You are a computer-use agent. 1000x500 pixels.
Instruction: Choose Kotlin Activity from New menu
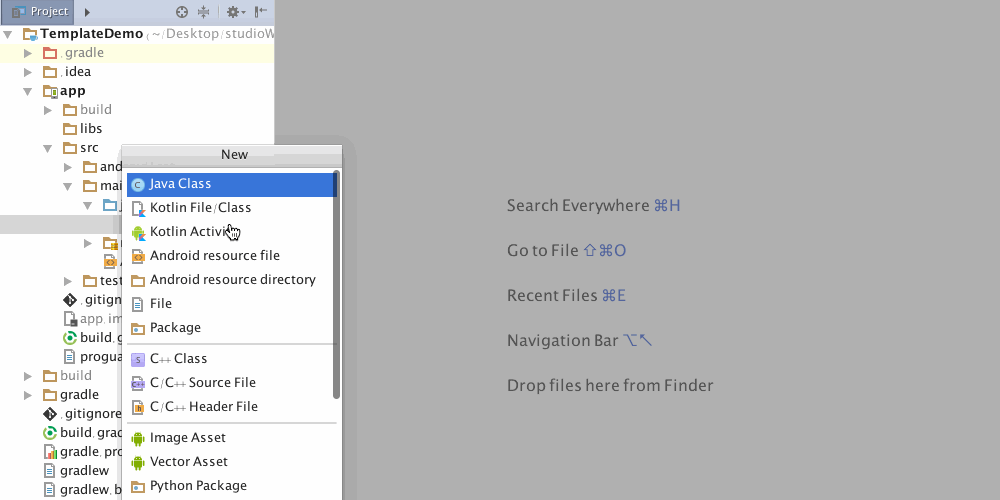(231, 232)
